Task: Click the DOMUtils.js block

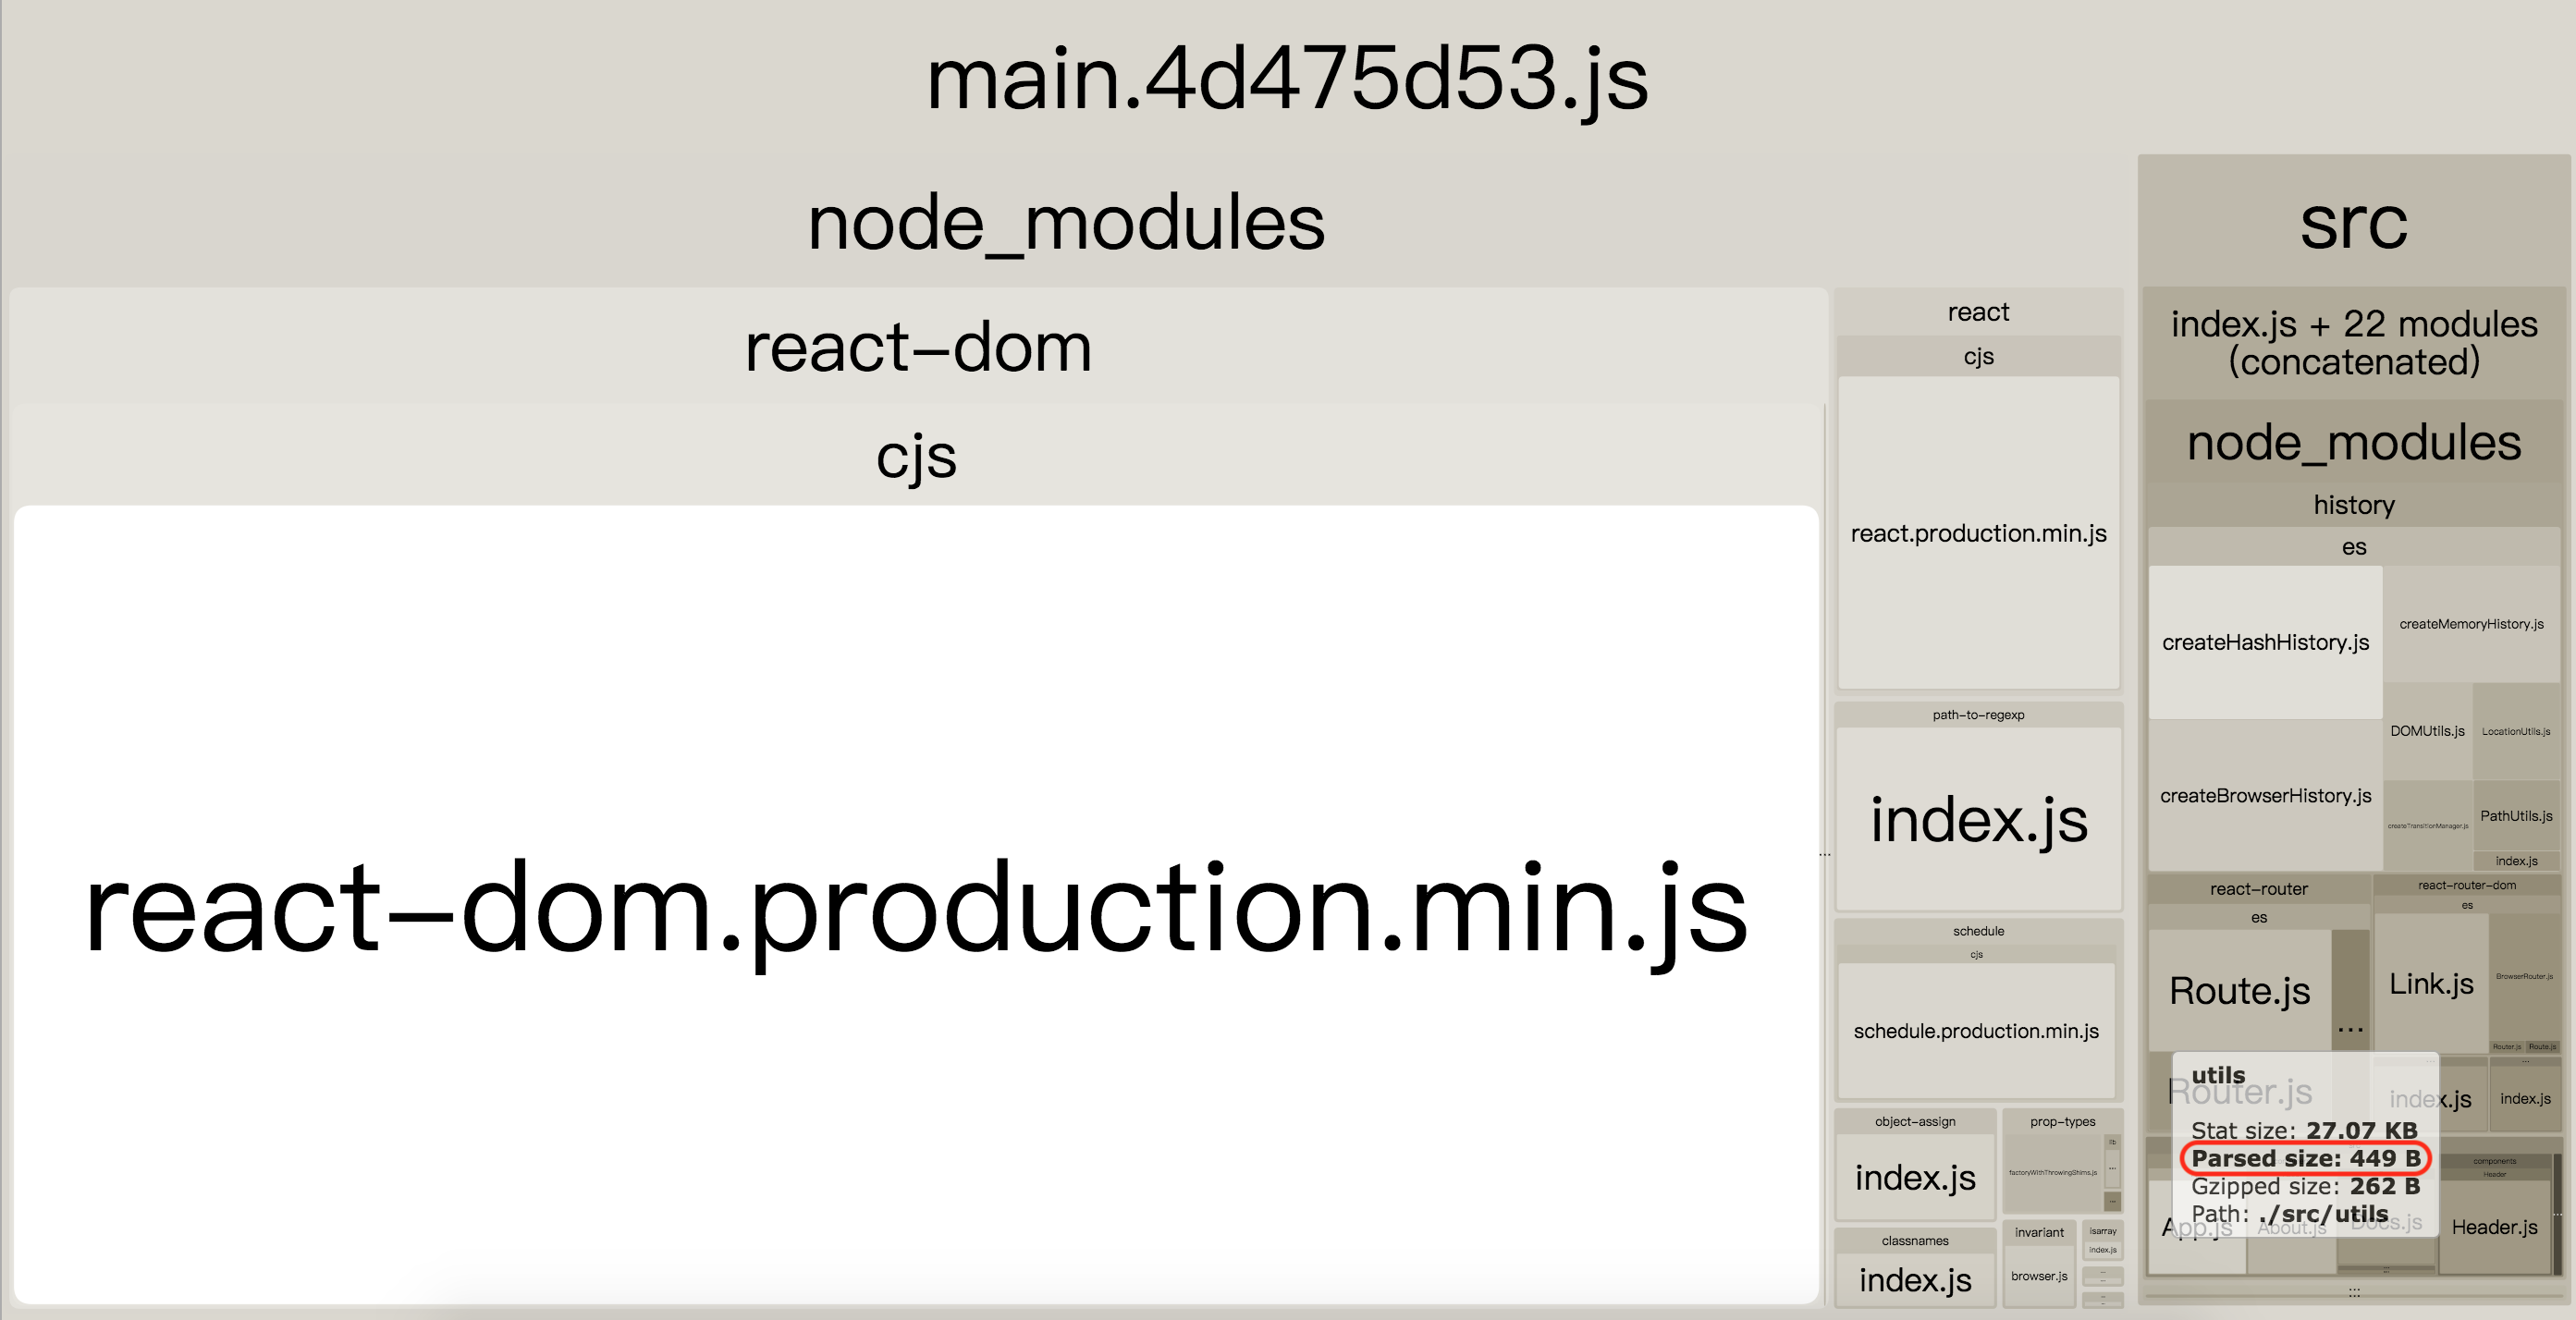Action: [2427, 731]
